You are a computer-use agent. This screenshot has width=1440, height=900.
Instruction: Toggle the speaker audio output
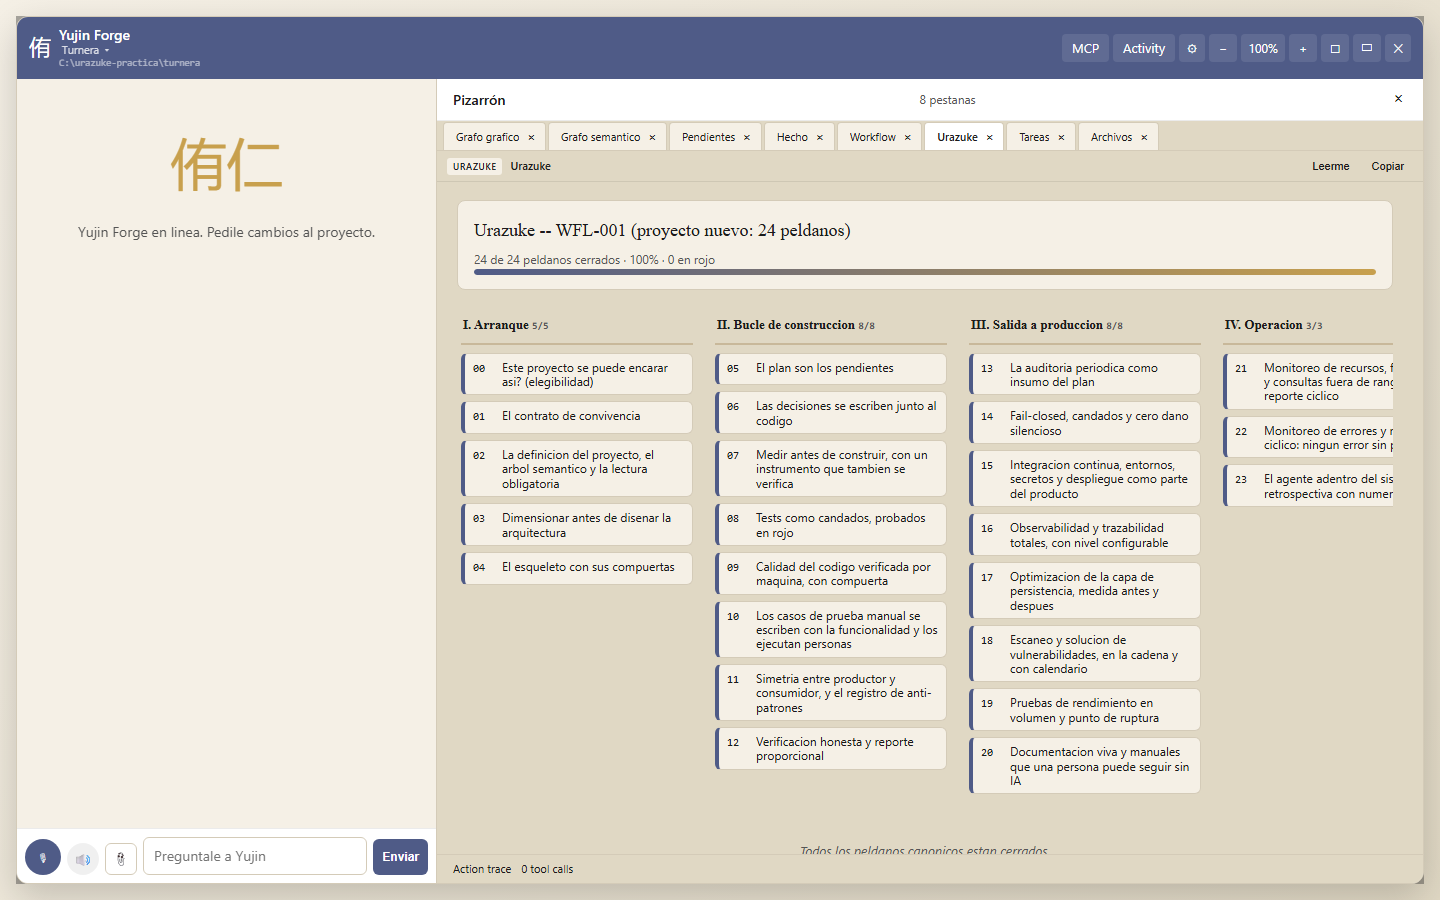point(83,858)
